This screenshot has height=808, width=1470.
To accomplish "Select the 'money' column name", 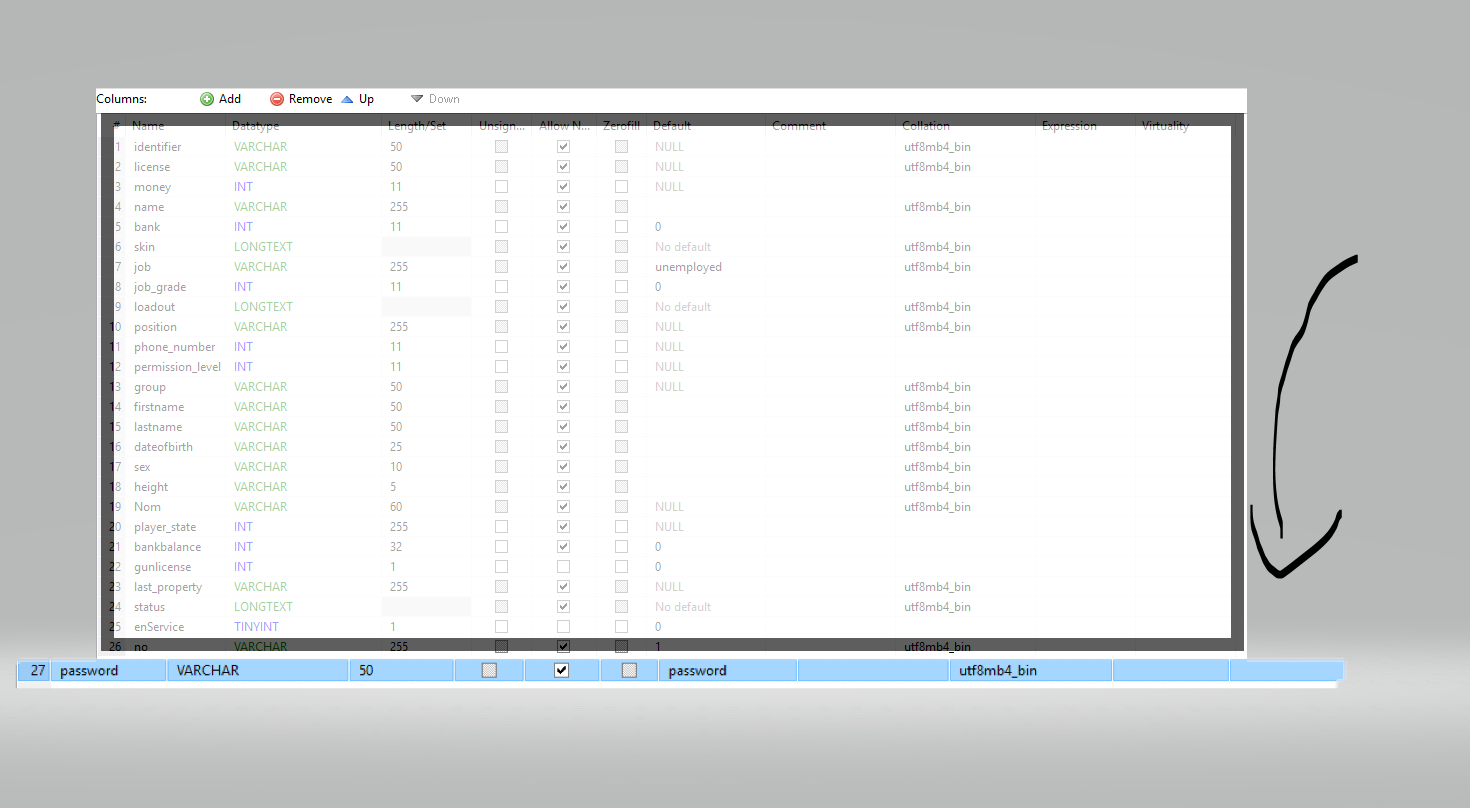I will [153, 187].
